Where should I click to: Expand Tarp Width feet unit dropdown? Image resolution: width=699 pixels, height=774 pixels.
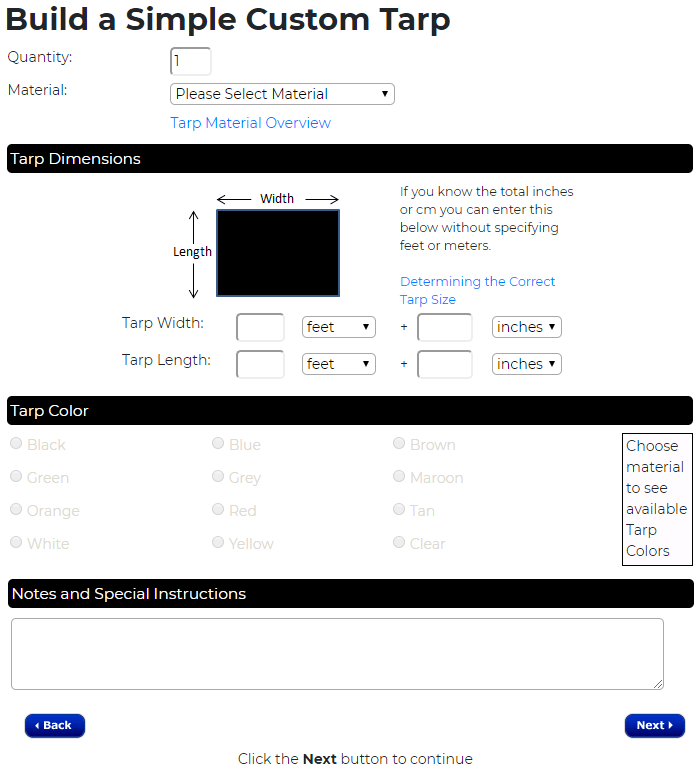(x=338, y=327)
